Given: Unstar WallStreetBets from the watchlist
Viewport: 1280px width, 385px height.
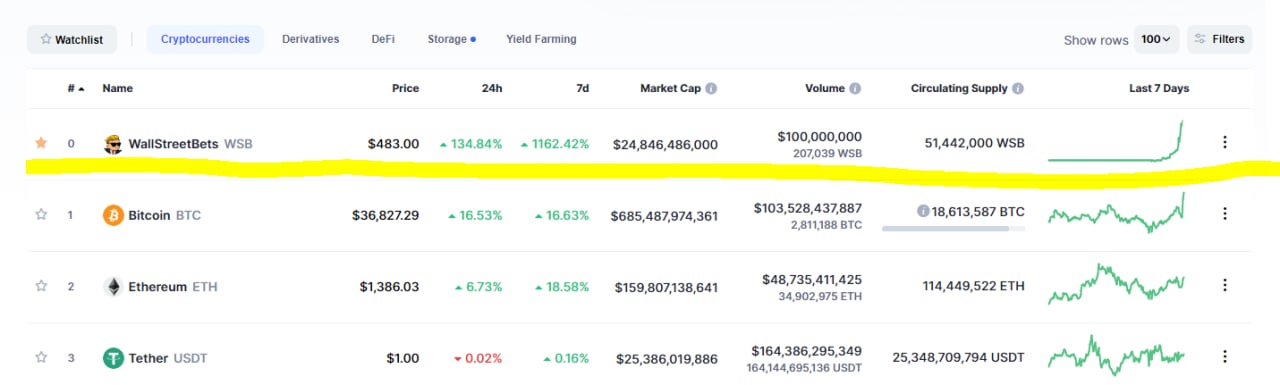Looking at the screenshot, I should point(41,143).
